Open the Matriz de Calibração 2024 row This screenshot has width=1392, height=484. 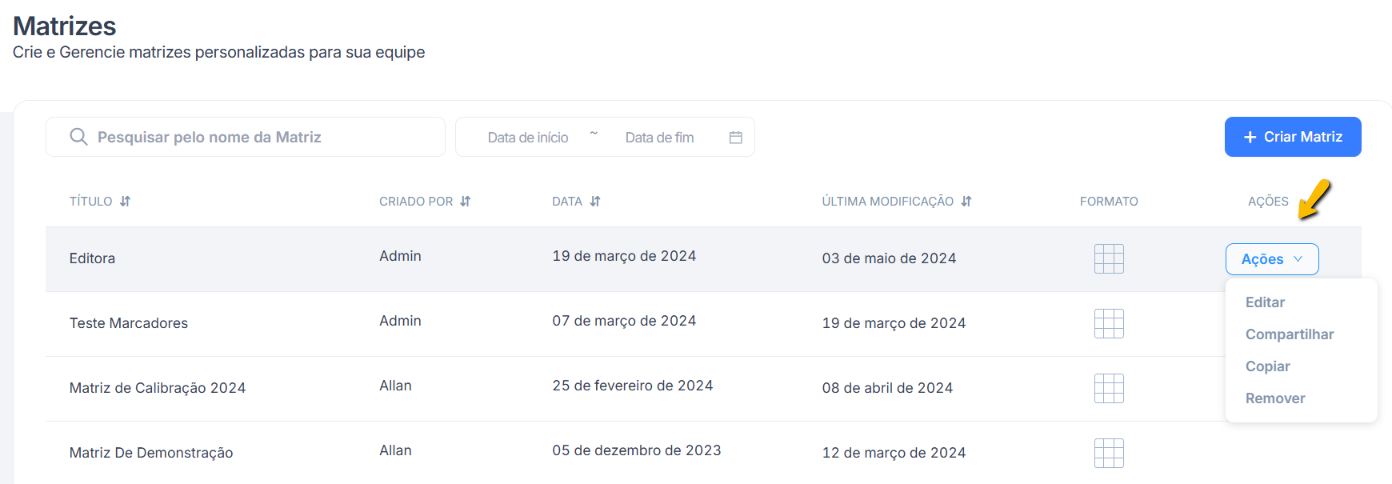[157, 388]
